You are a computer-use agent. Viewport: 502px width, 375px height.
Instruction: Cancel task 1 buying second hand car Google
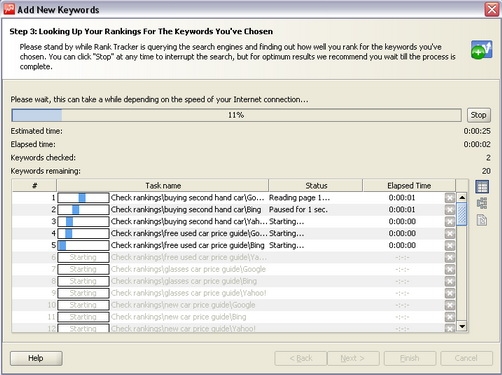click(450, 198)
